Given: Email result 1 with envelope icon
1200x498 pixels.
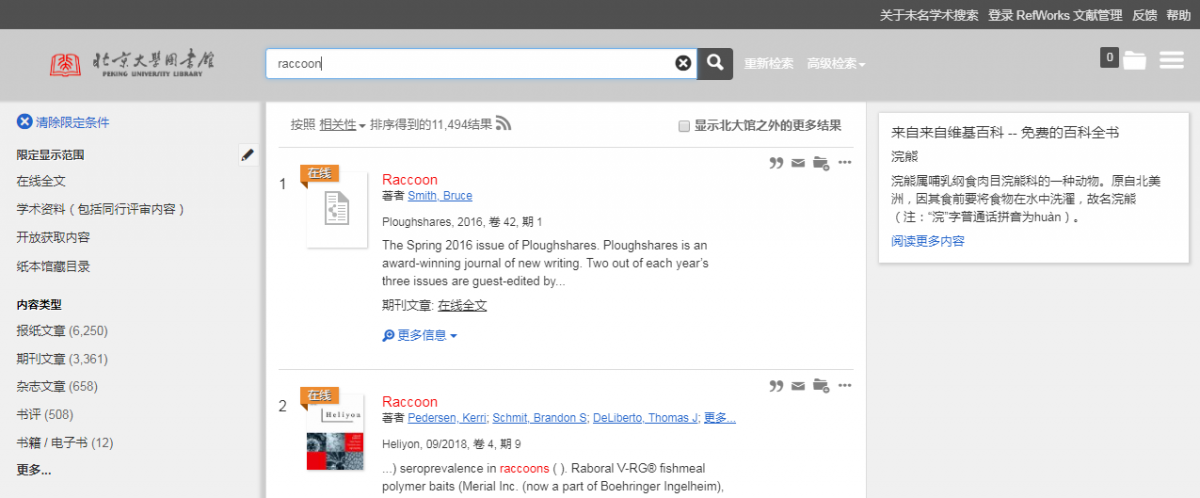Looking at the screenshot, I should coord(798,163).
